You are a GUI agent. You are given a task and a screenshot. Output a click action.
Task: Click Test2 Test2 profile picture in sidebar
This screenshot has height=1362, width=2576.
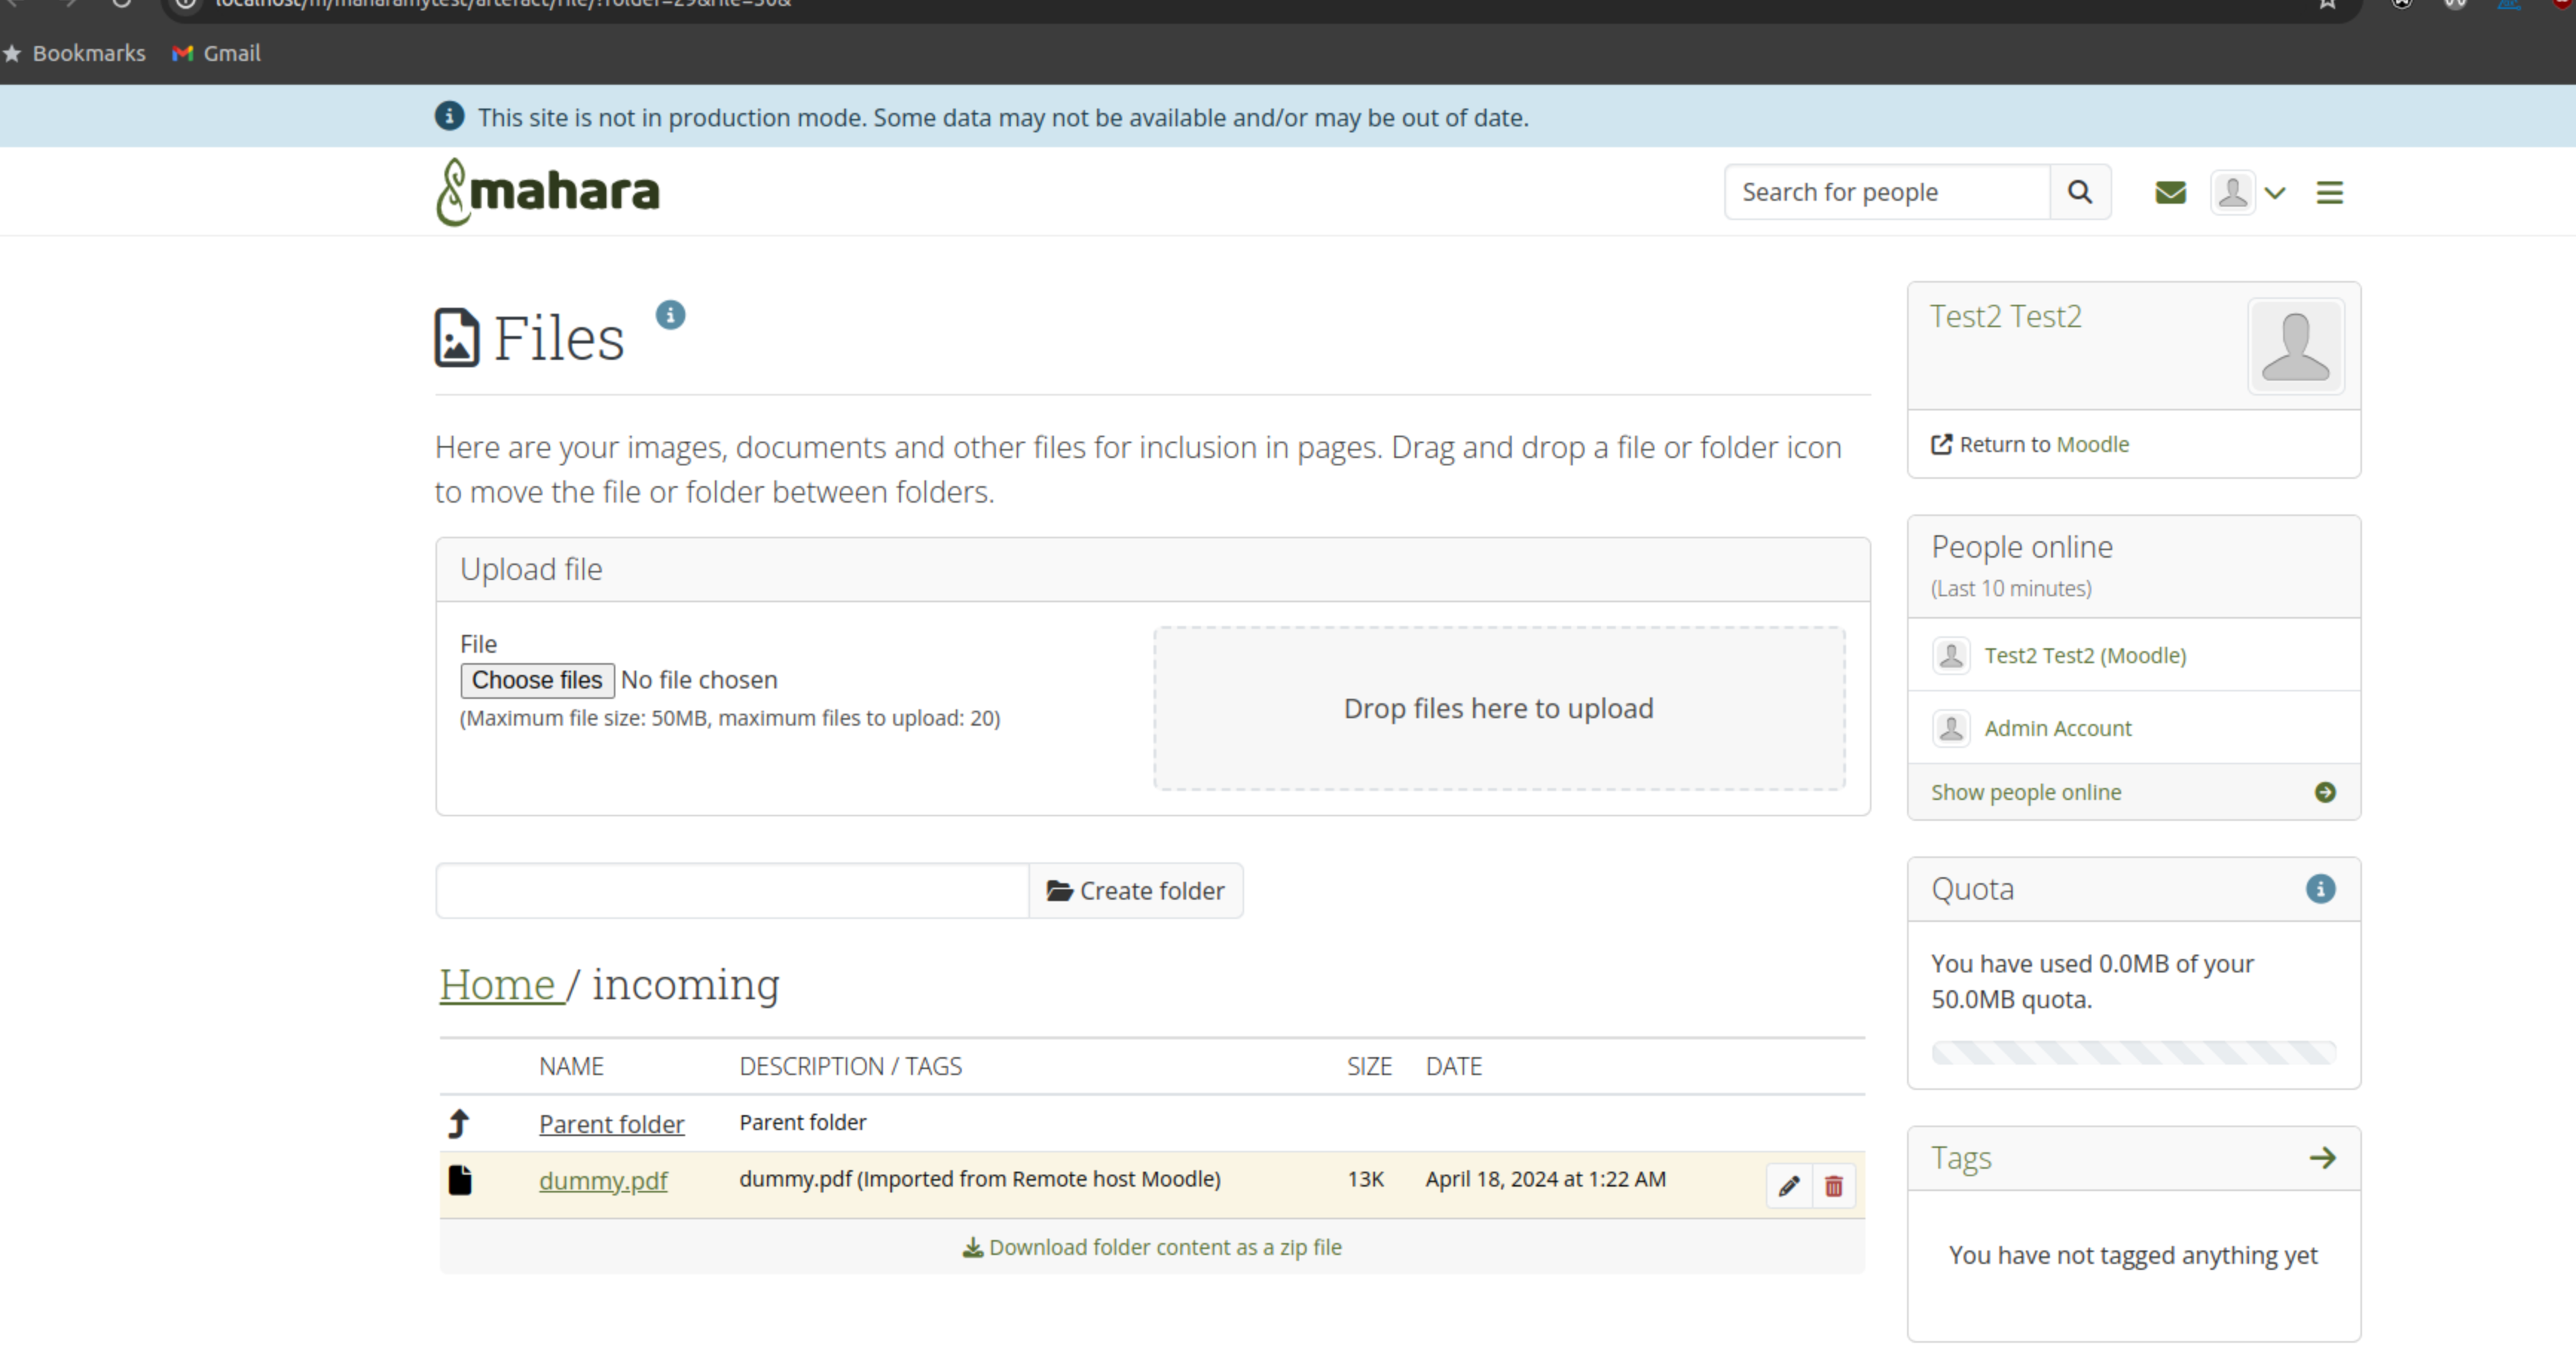(2295, 346)
